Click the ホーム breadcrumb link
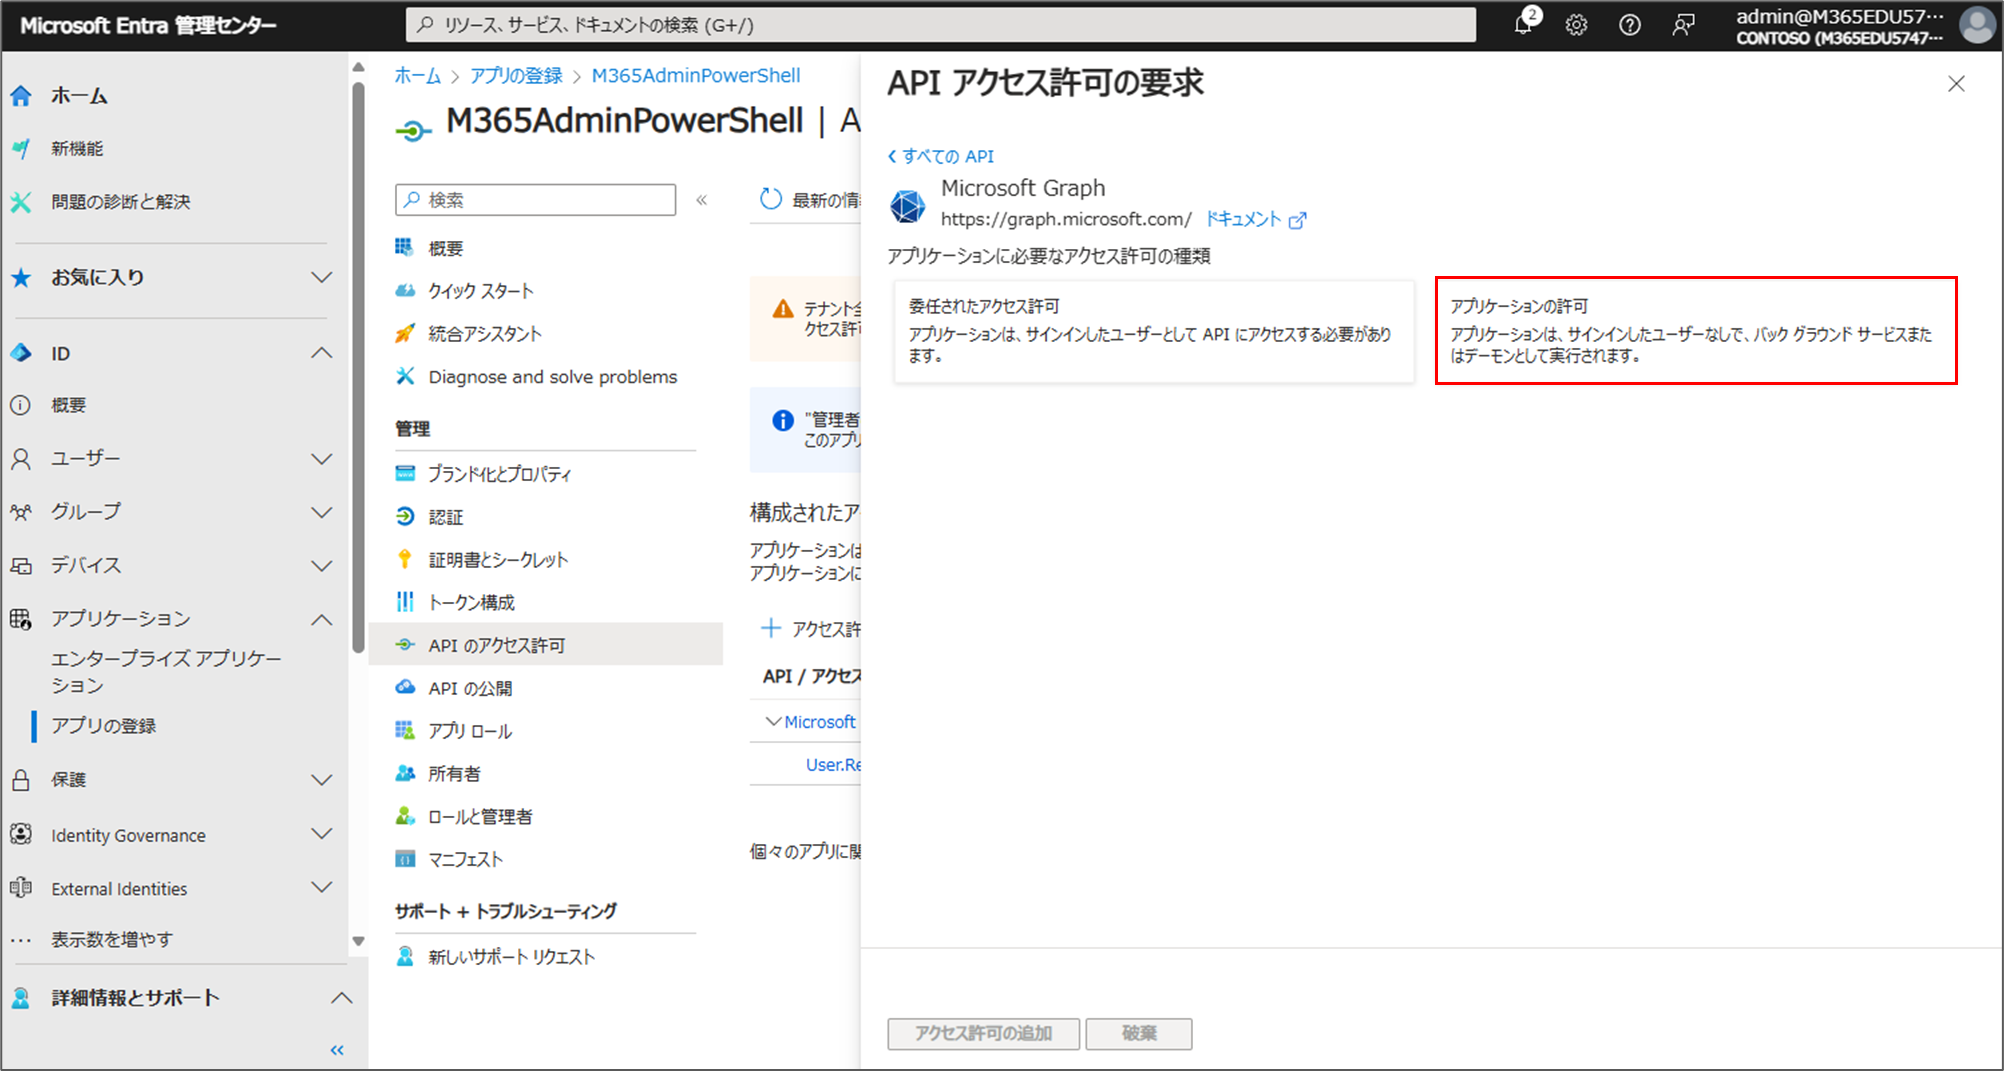This screenshot has height=1071, width=2004. point(417,76)
